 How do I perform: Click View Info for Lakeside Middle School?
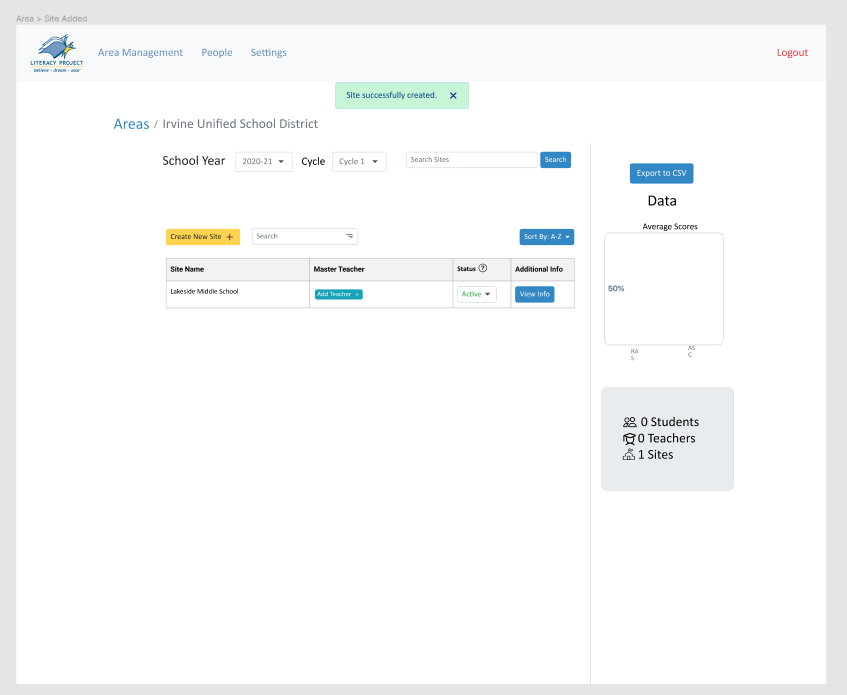click(533, 294)
